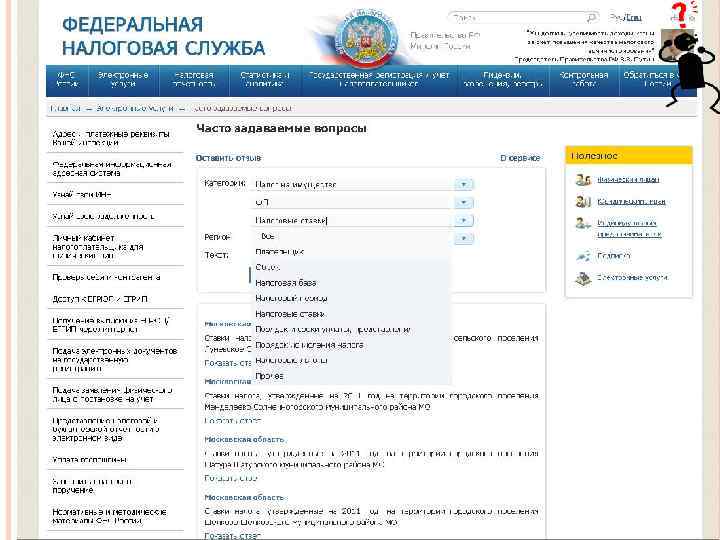The image size is (720, 540).
Task: Open Адрес и платежные реквизиты инспекции
Action: click(115, 138)
